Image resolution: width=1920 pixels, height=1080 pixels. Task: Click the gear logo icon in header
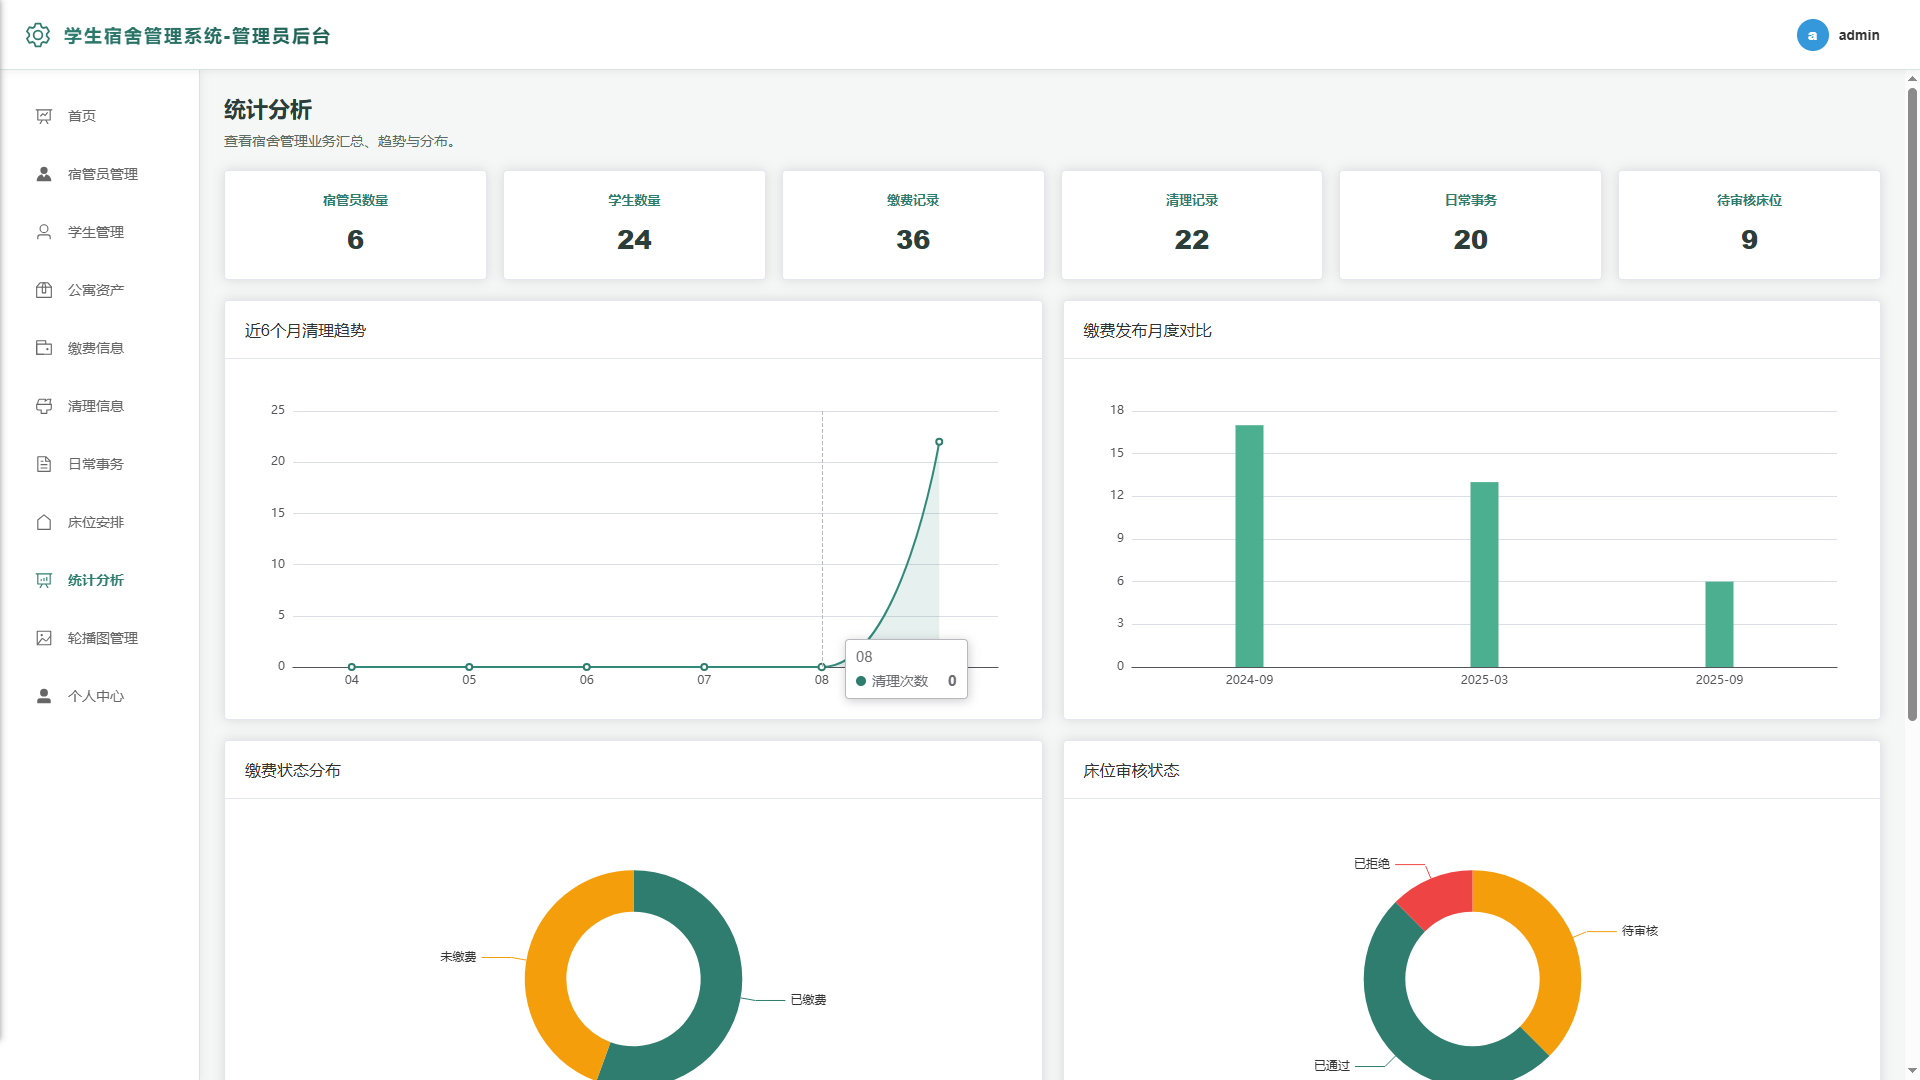(x=38, y=35)
